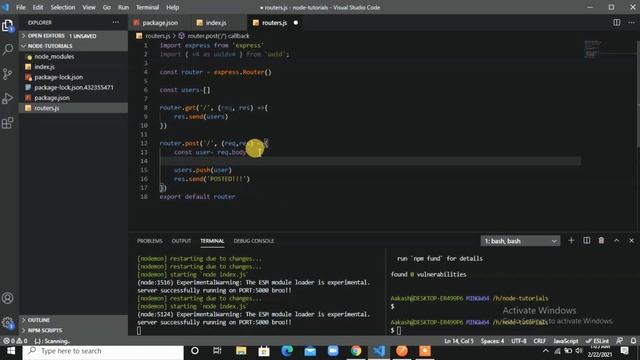Open notifications bell in status bar
Screen dimensions: 640x360
(633, 341)
